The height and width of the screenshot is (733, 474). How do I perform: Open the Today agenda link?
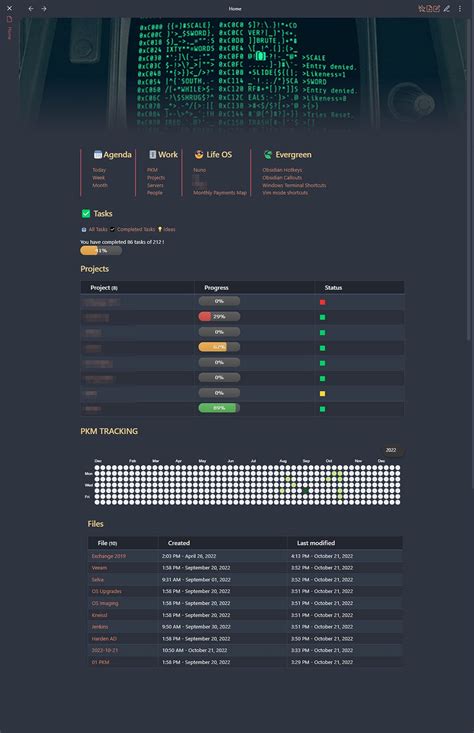coord(99,170)
